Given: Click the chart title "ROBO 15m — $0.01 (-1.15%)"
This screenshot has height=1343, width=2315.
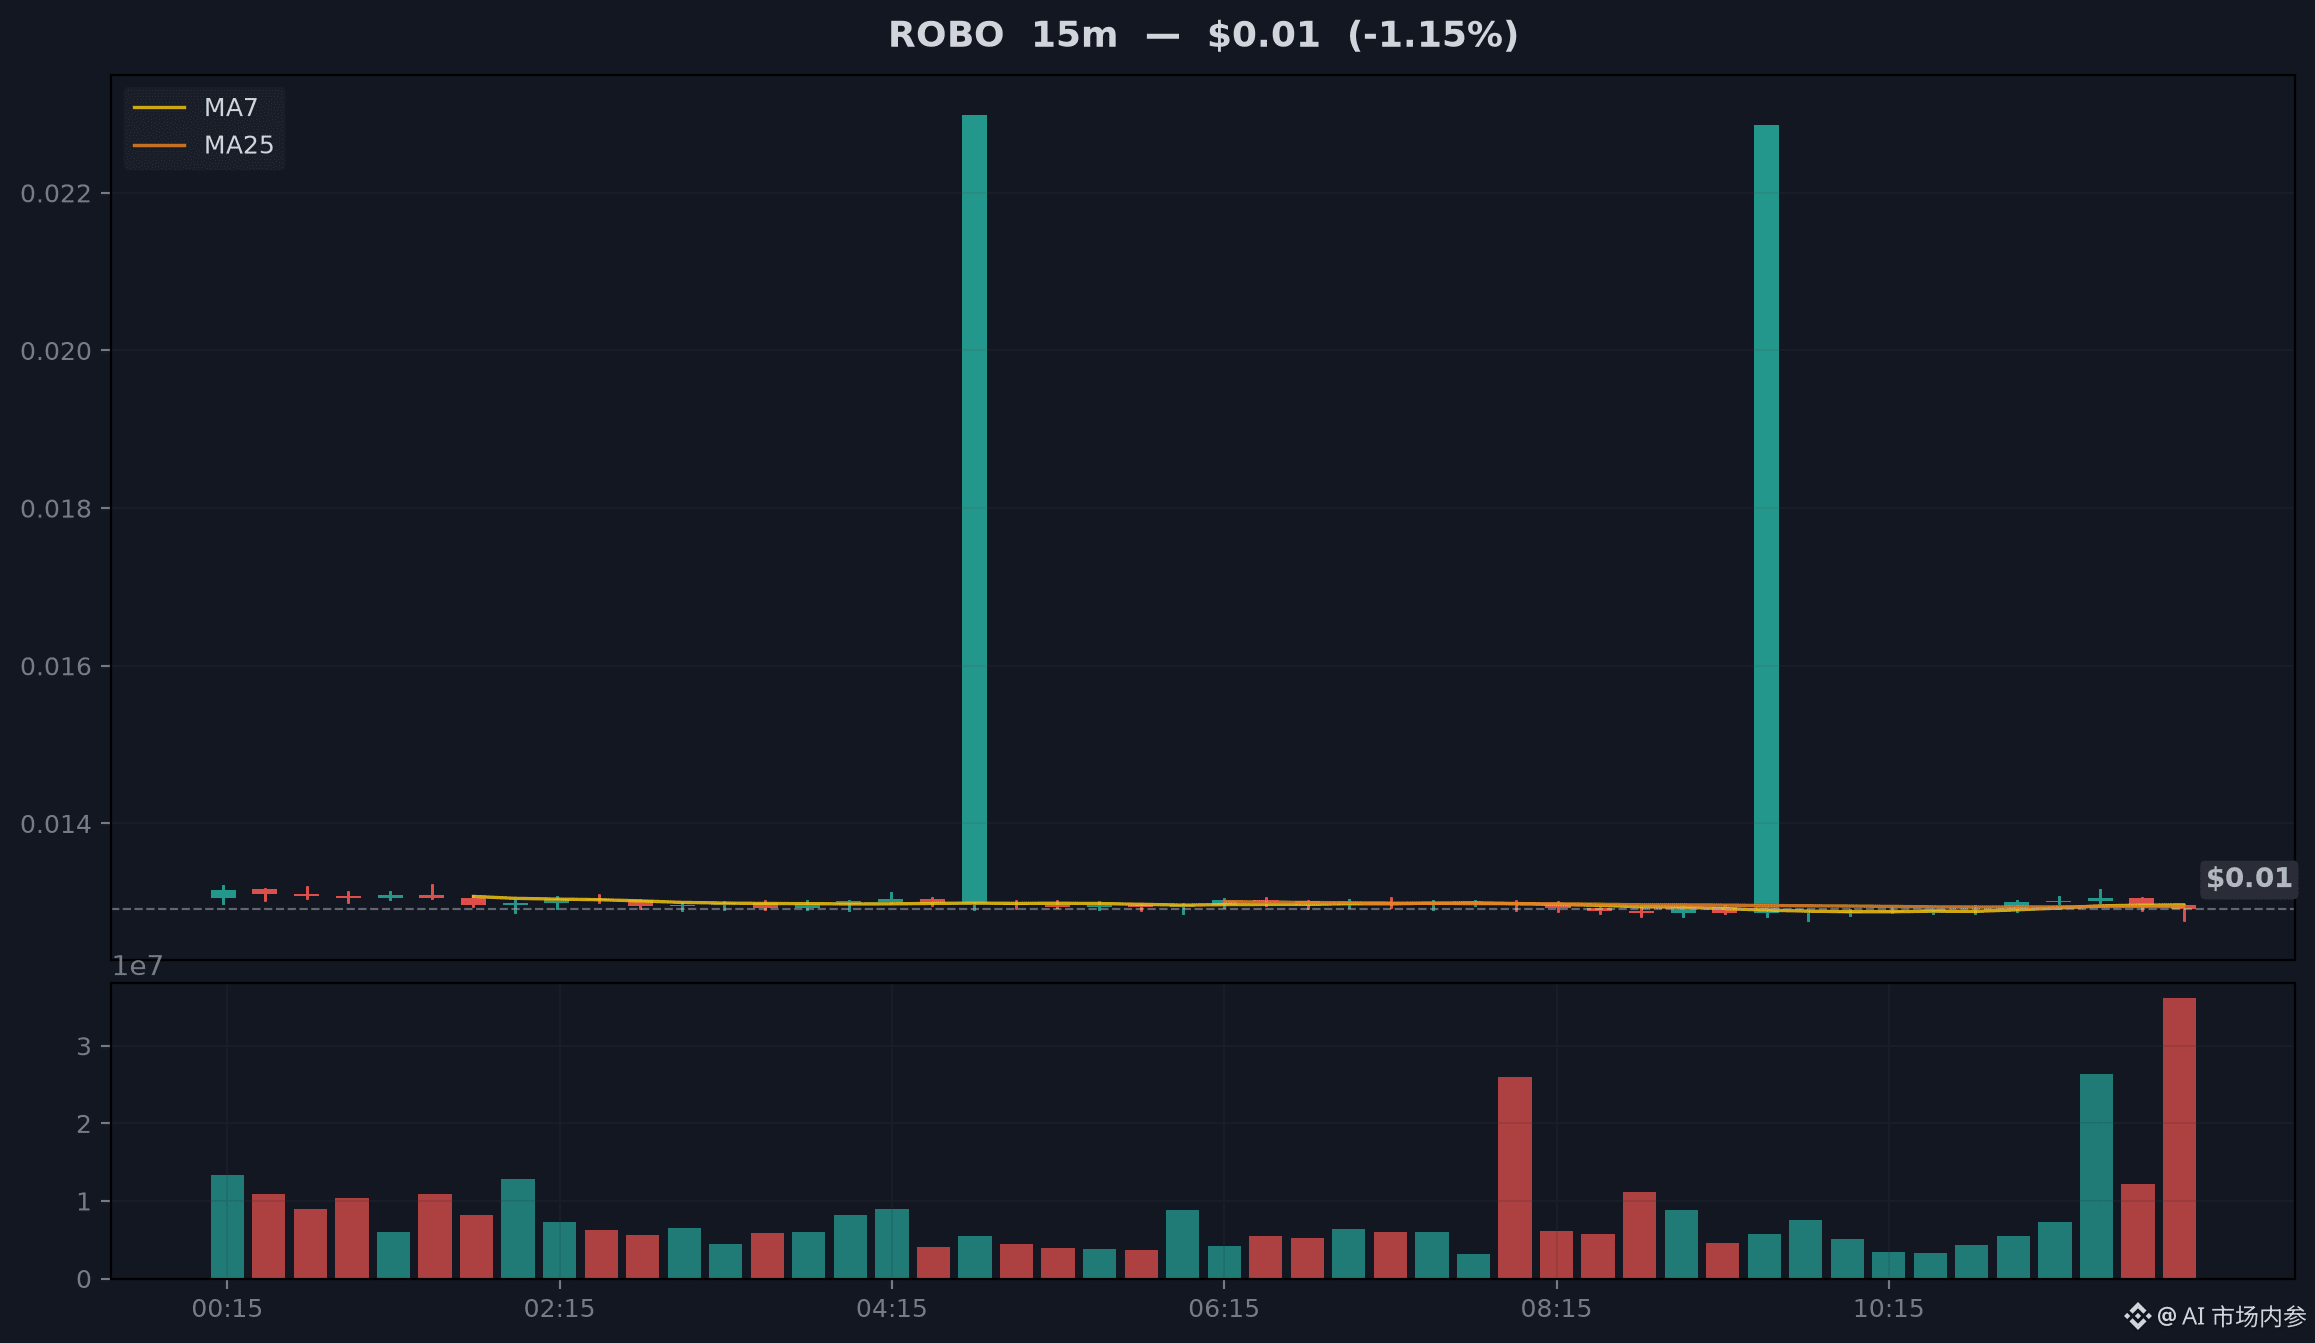Looking at the screenshot, I should [x=1204, y=35].
